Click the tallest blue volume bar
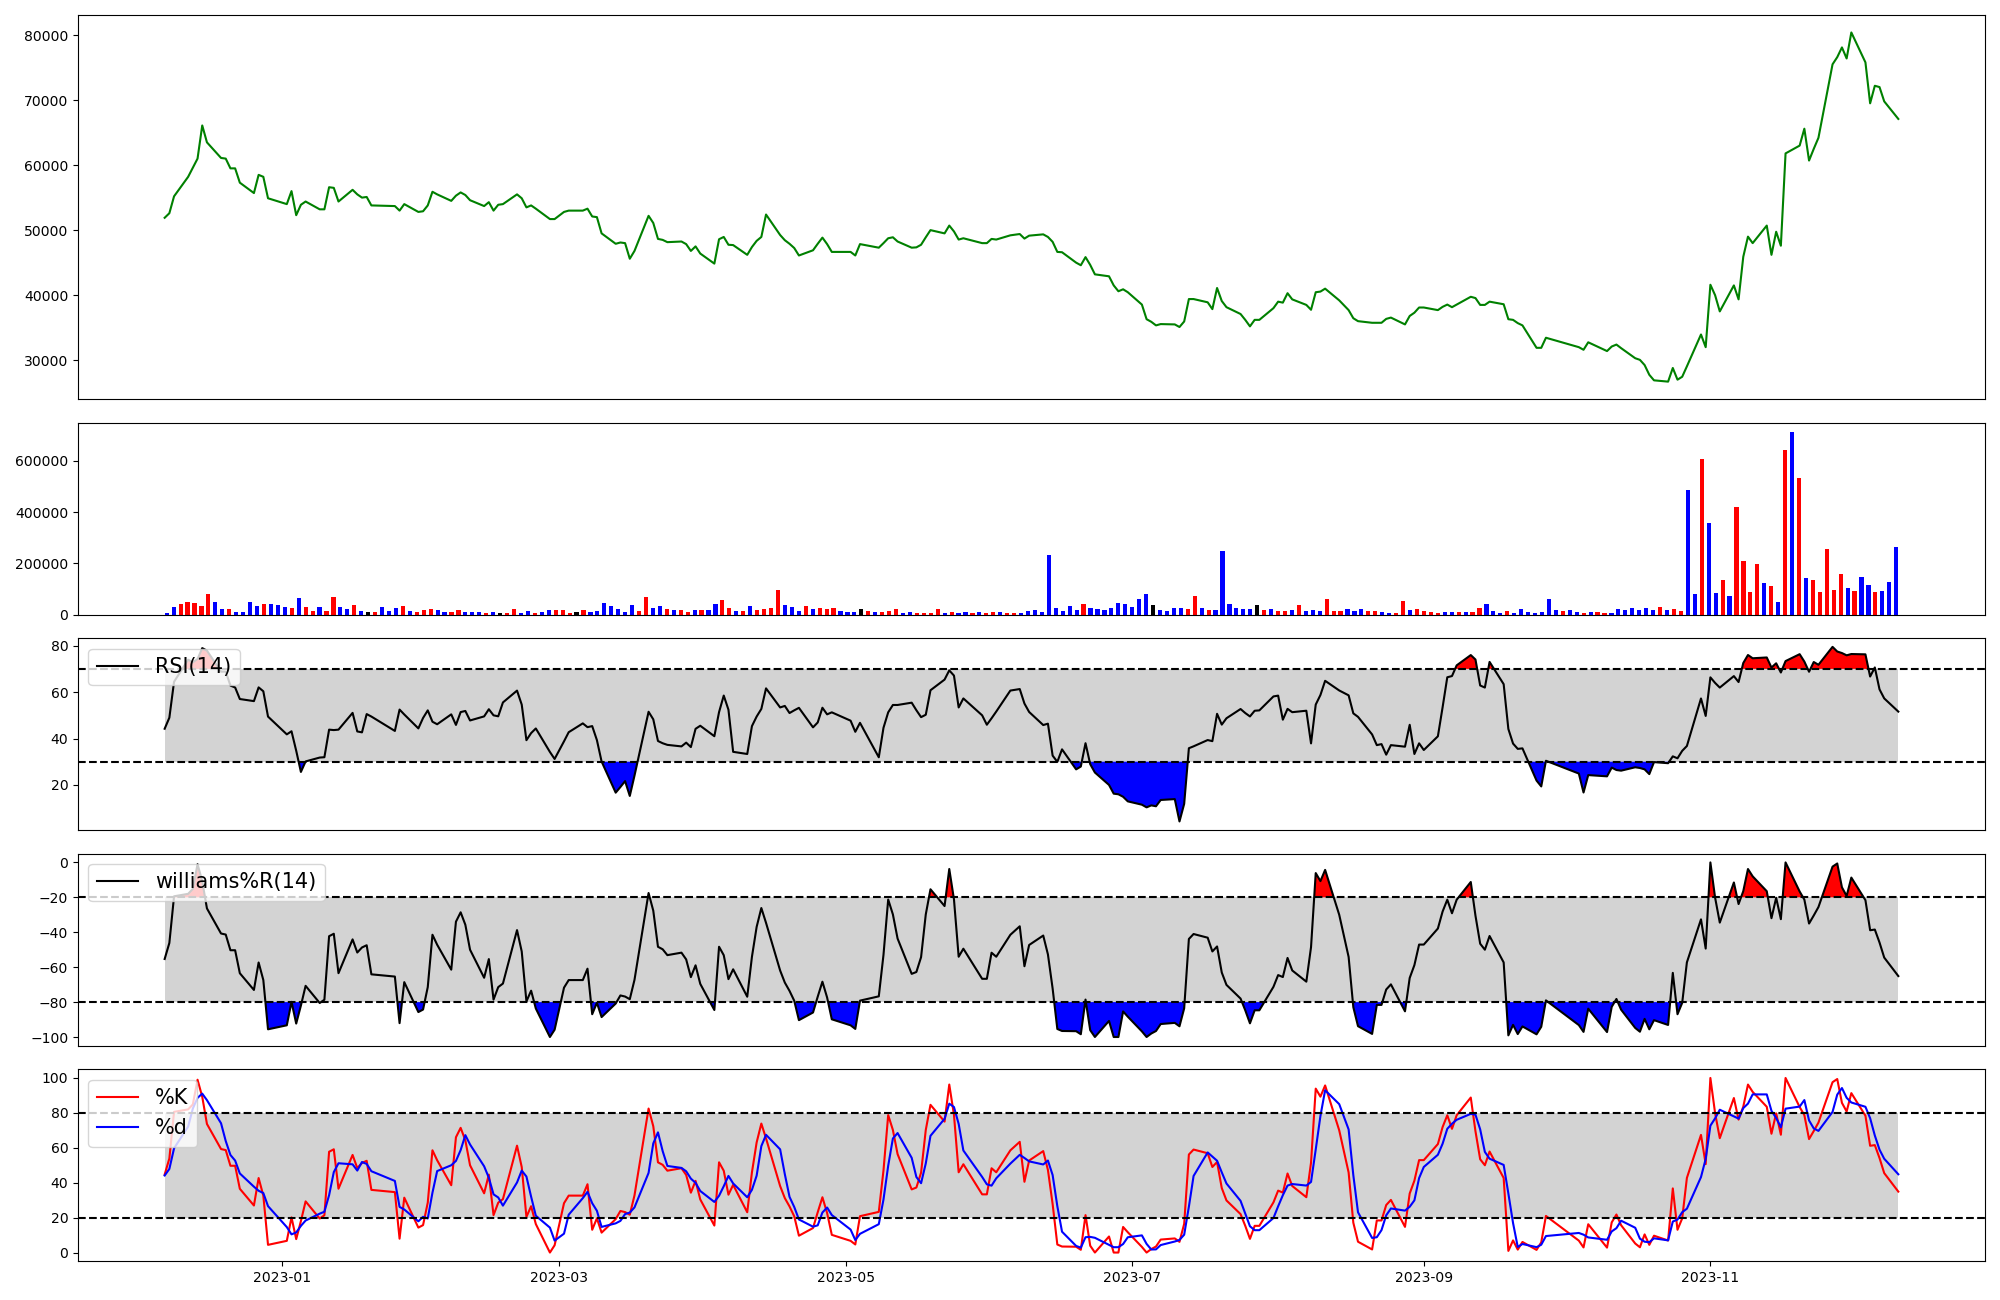Screen dimensions: 2000x1300 (x=1792, y=525)
